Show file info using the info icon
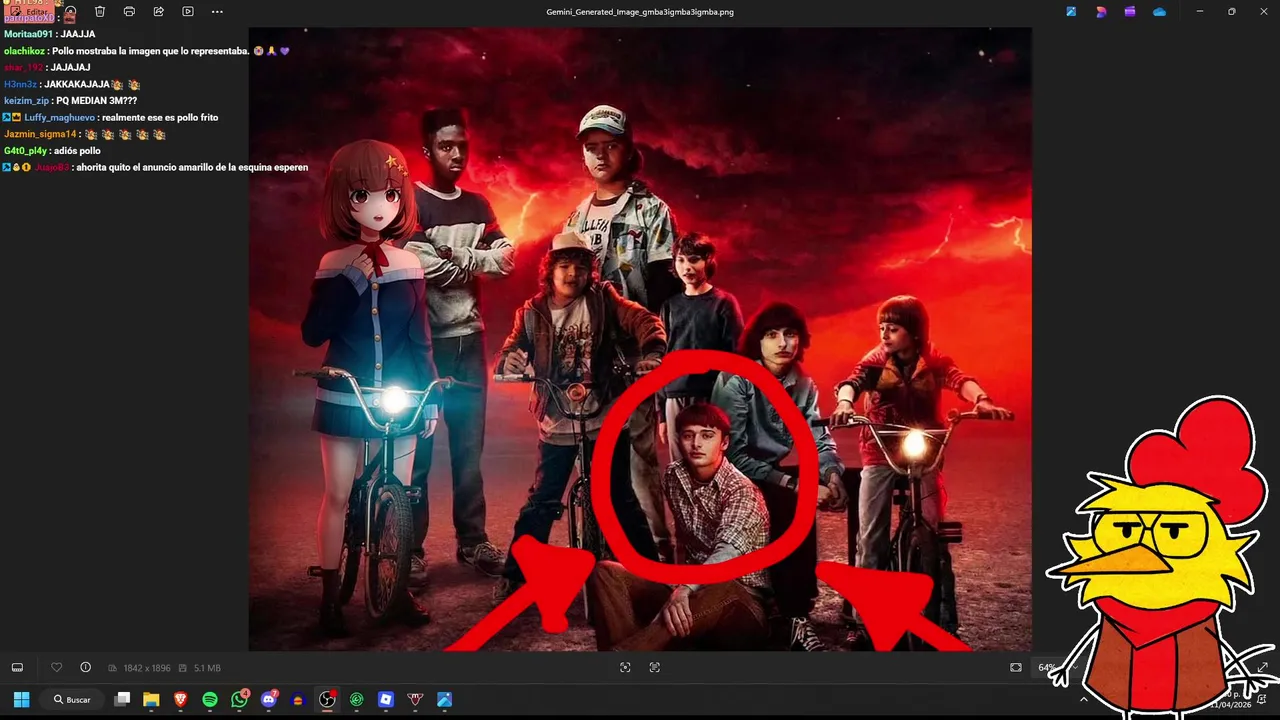 coord(85,667)
